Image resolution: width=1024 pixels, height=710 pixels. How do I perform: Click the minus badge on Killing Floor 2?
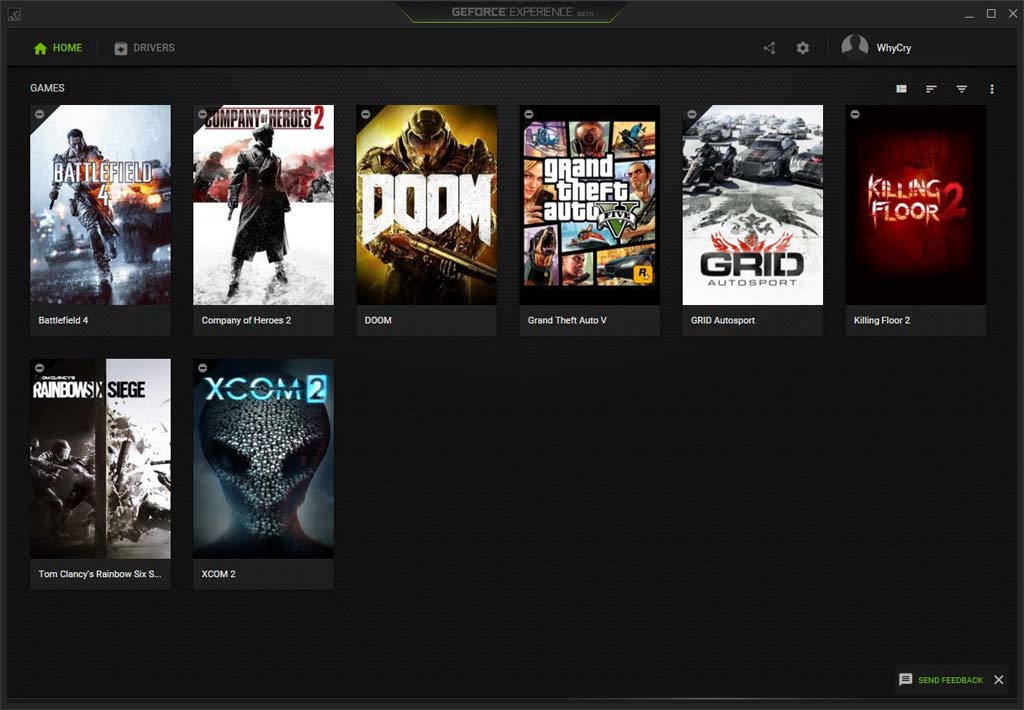pos(855,114)
